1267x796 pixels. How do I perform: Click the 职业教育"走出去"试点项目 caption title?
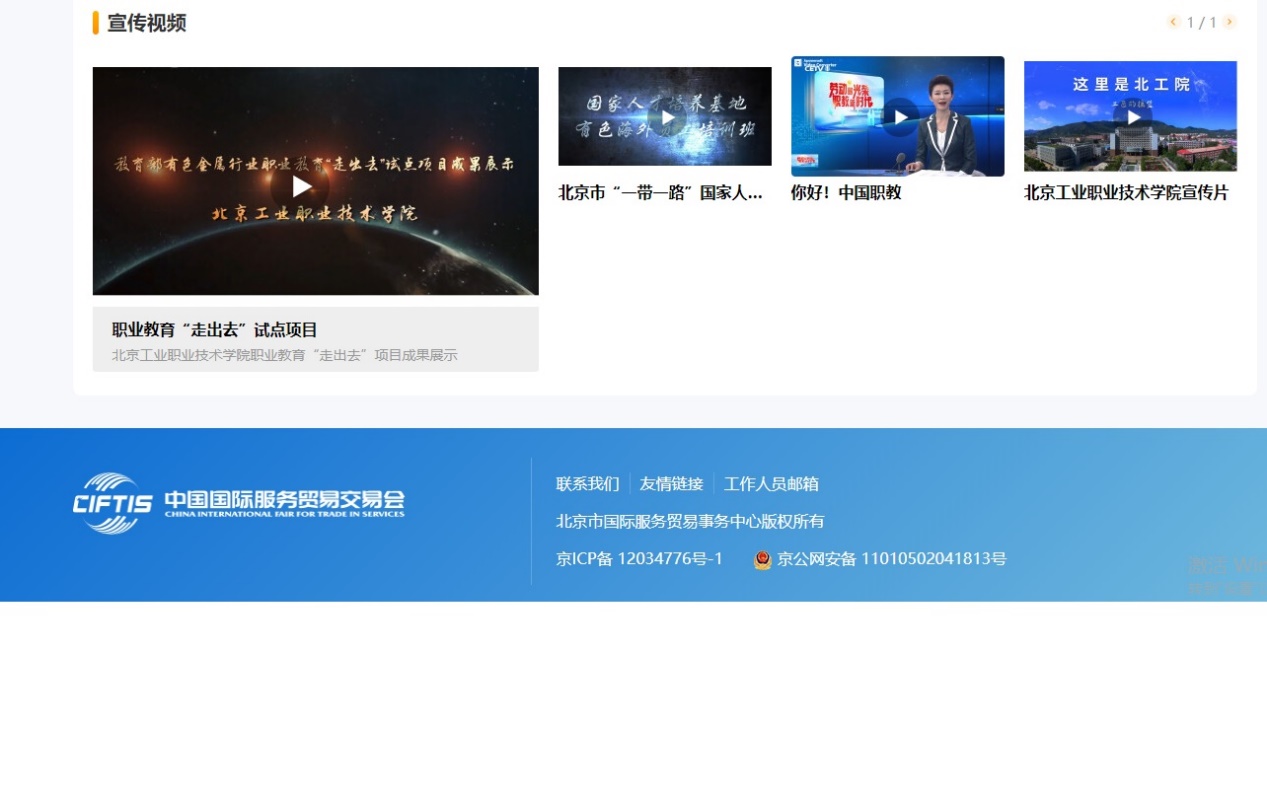215,330
